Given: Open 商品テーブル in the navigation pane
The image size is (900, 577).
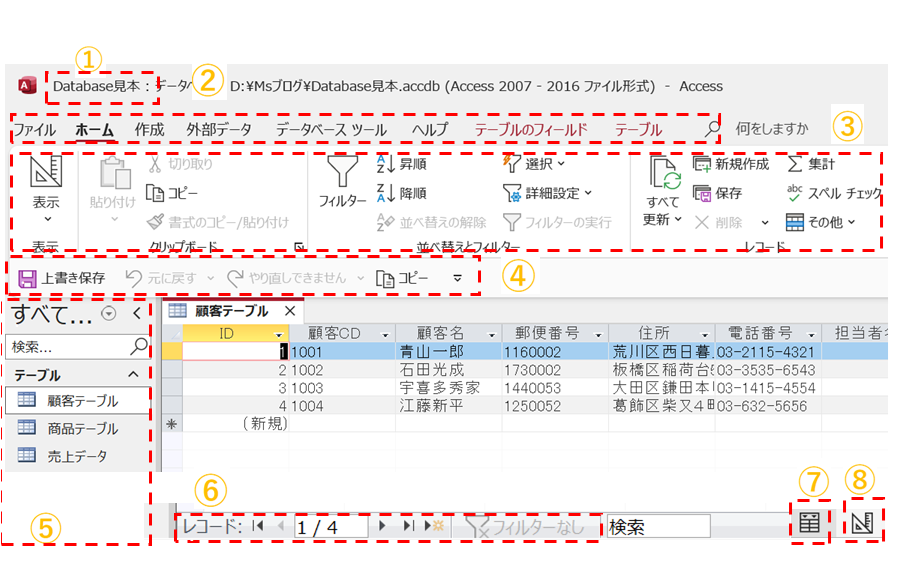Looking at the screenshot, I should (x=82, y=428).
